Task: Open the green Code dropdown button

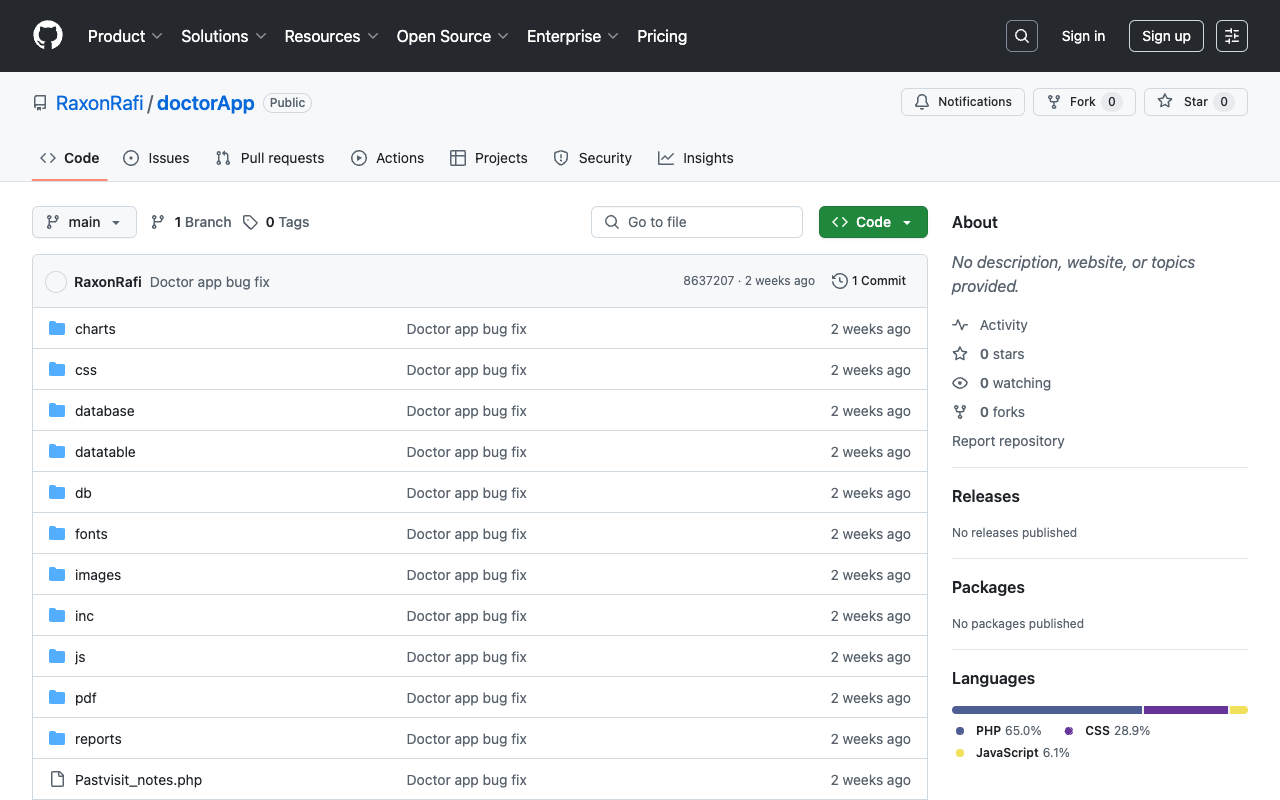Action: point(873,222)
